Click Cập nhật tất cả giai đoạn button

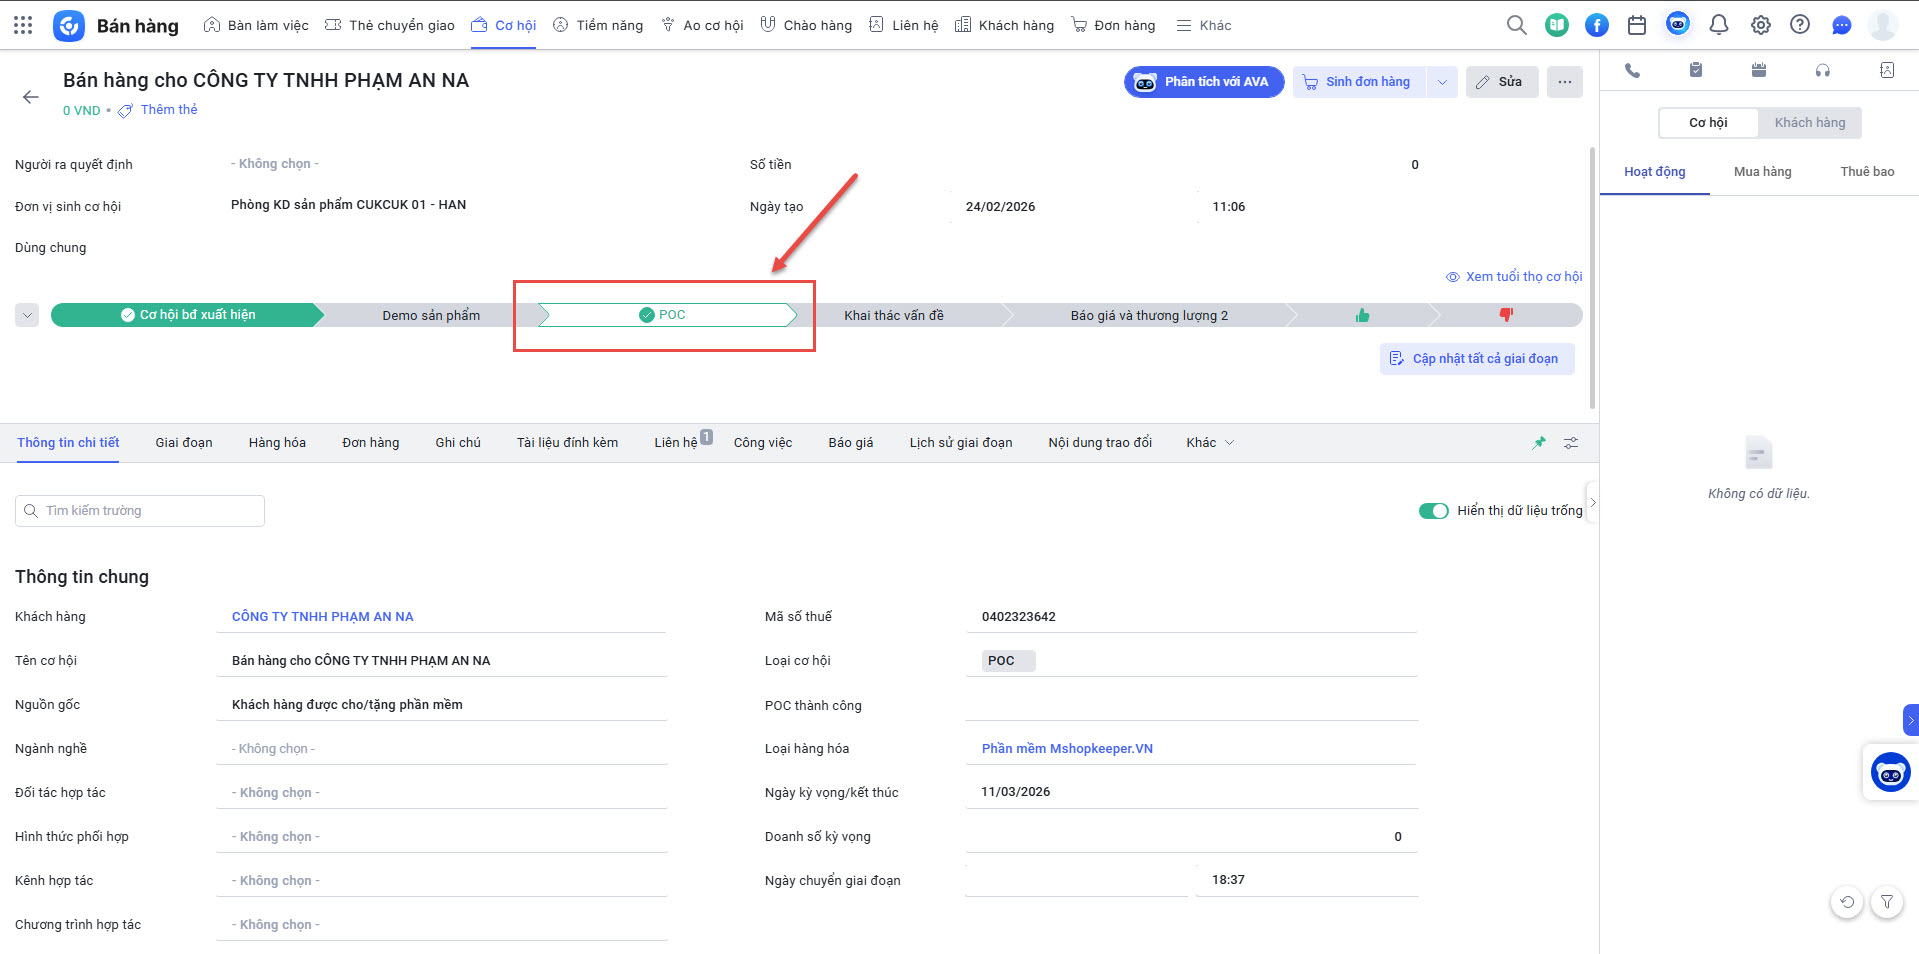pyautogui.click(x=1476, y=359)
